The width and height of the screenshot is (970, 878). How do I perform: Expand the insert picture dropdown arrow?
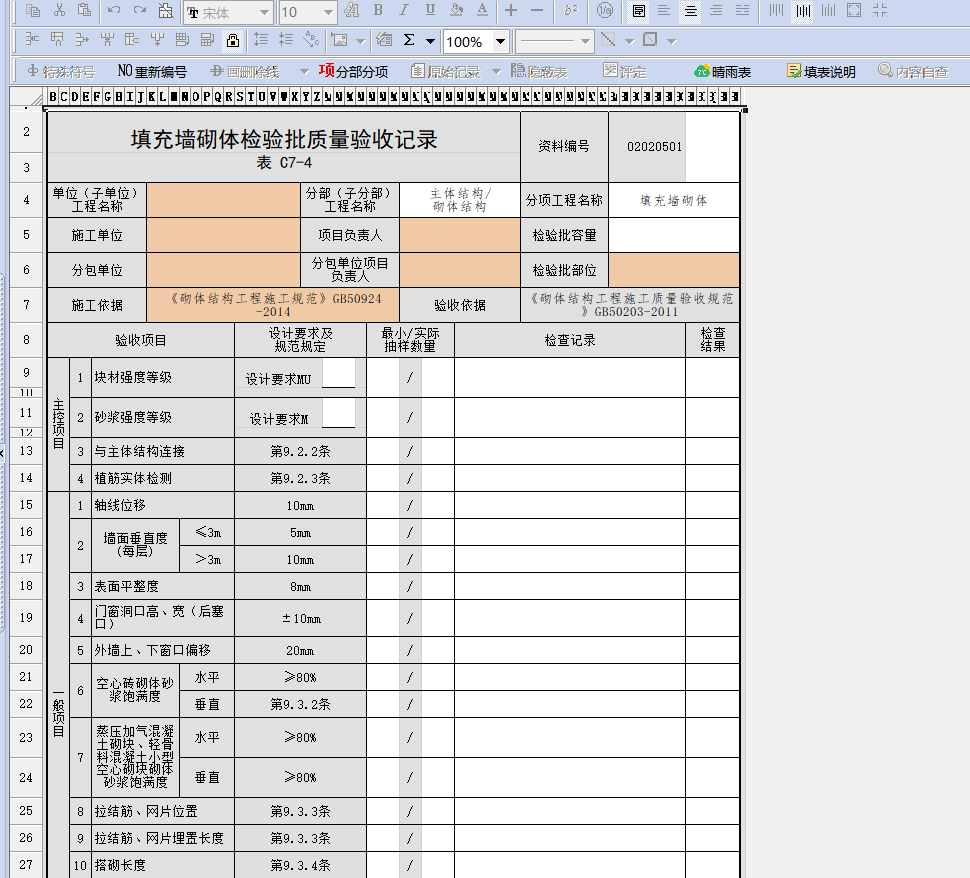tap(361, 41)
